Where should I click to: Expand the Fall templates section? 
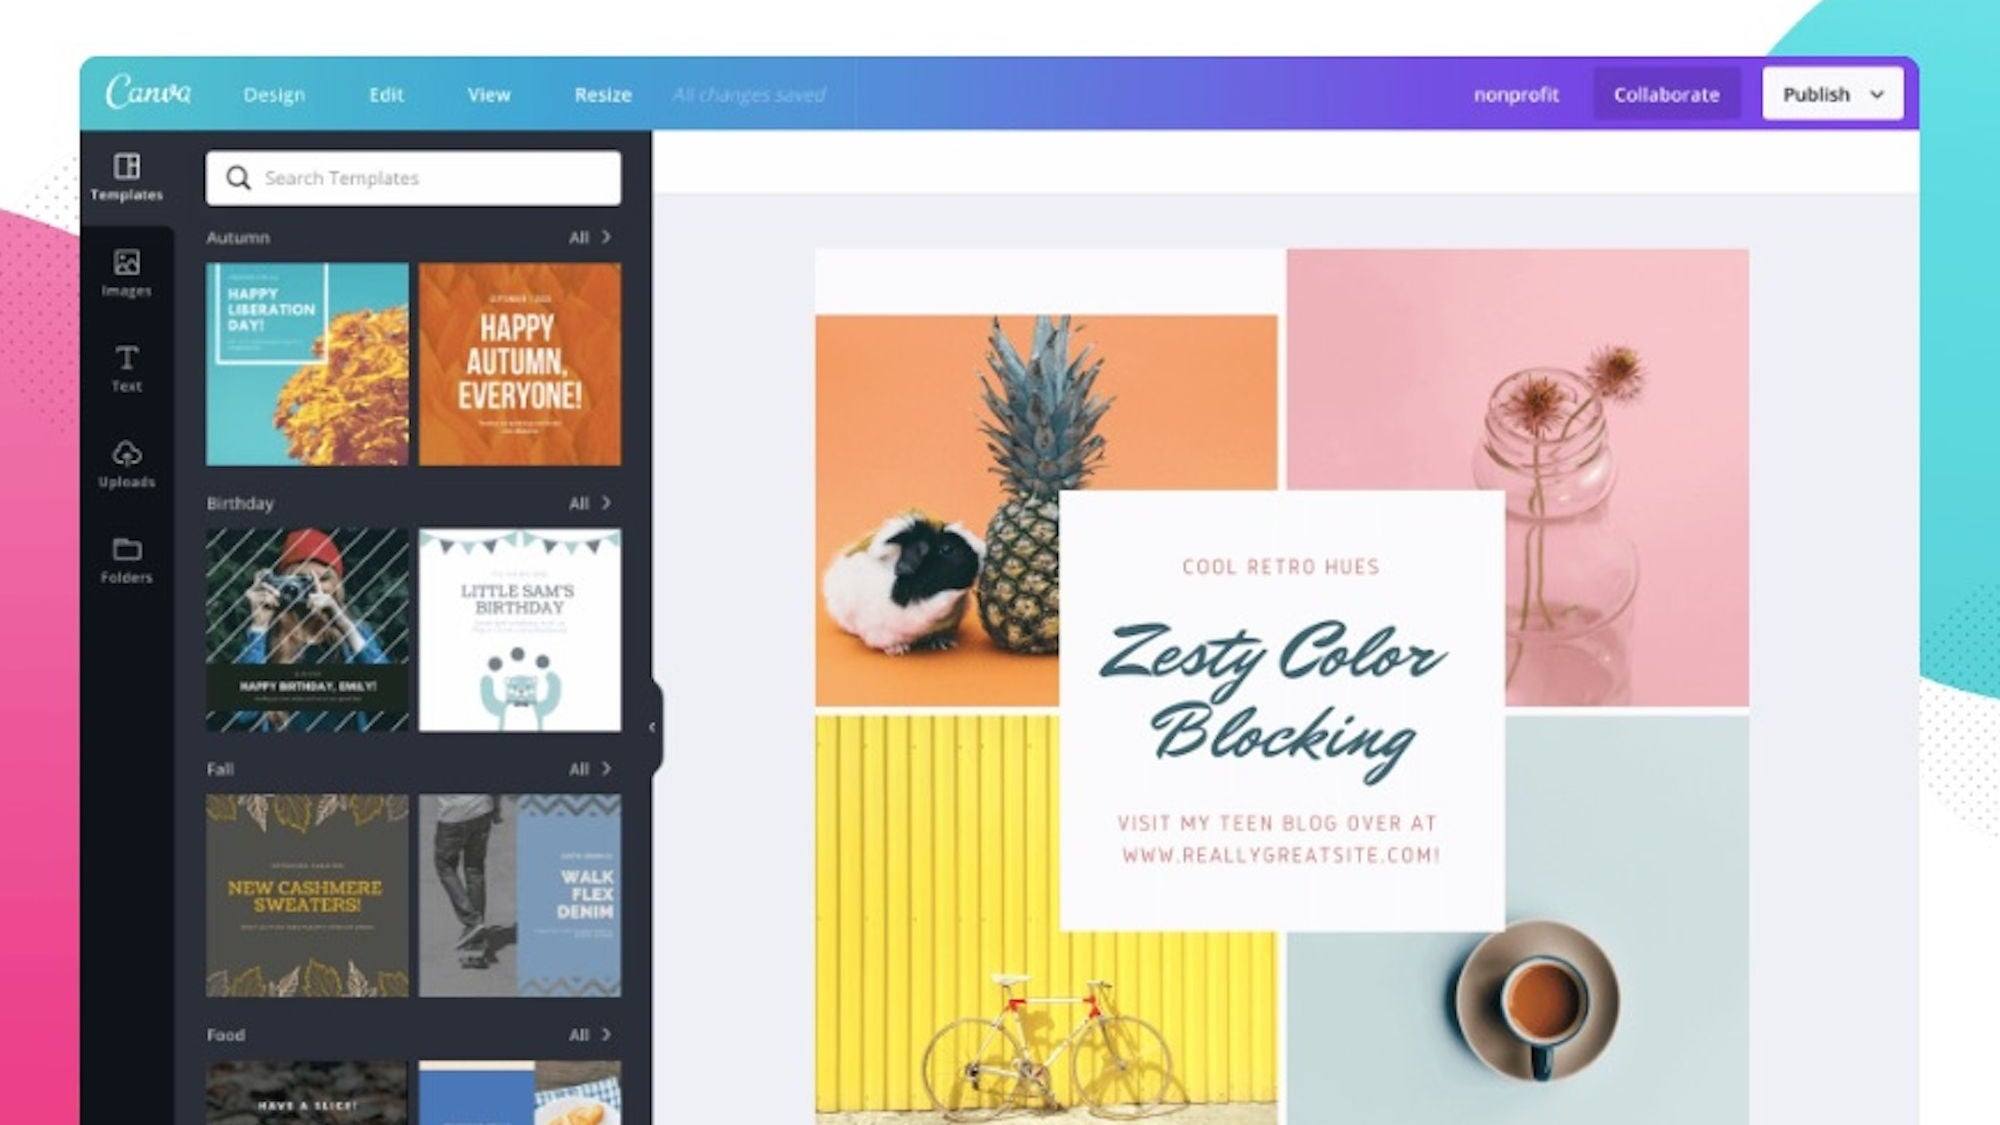(589, 768)
